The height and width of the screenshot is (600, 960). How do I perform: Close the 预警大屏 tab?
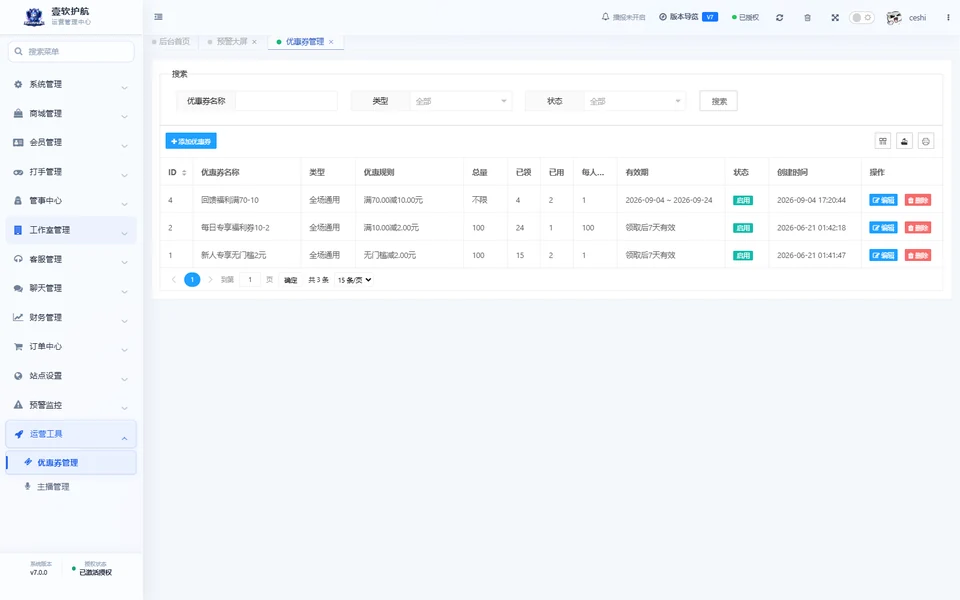click(255, 42)
